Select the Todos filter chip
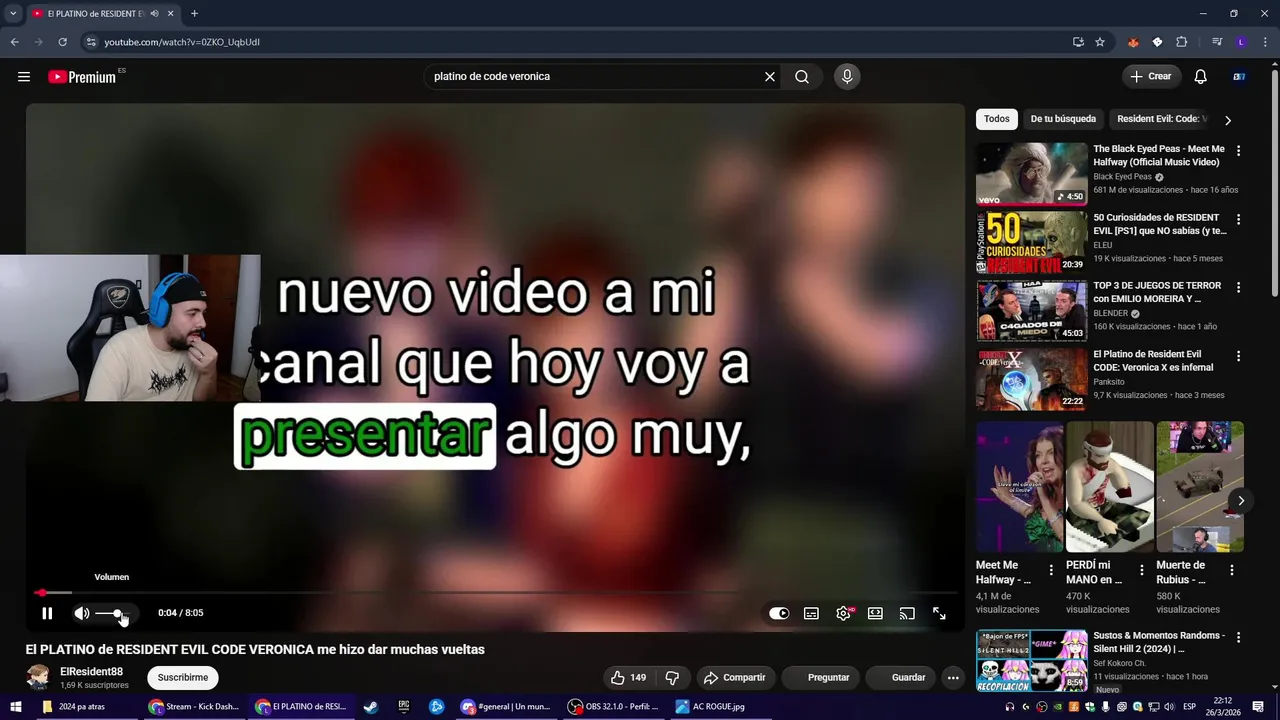1280x720 pixels. (997, 119)
